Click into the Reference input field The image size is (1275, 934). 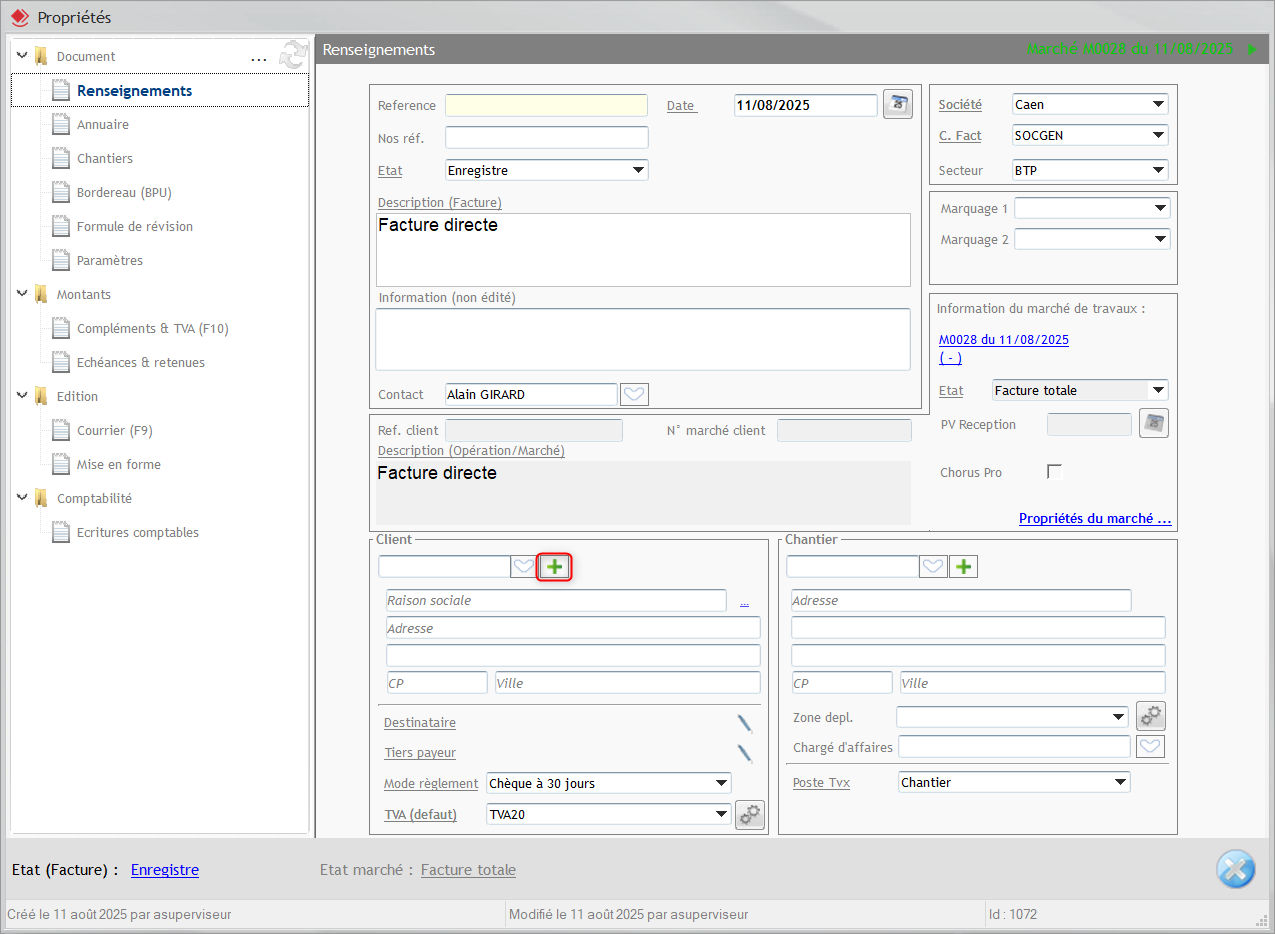click(x=546, y=105)
